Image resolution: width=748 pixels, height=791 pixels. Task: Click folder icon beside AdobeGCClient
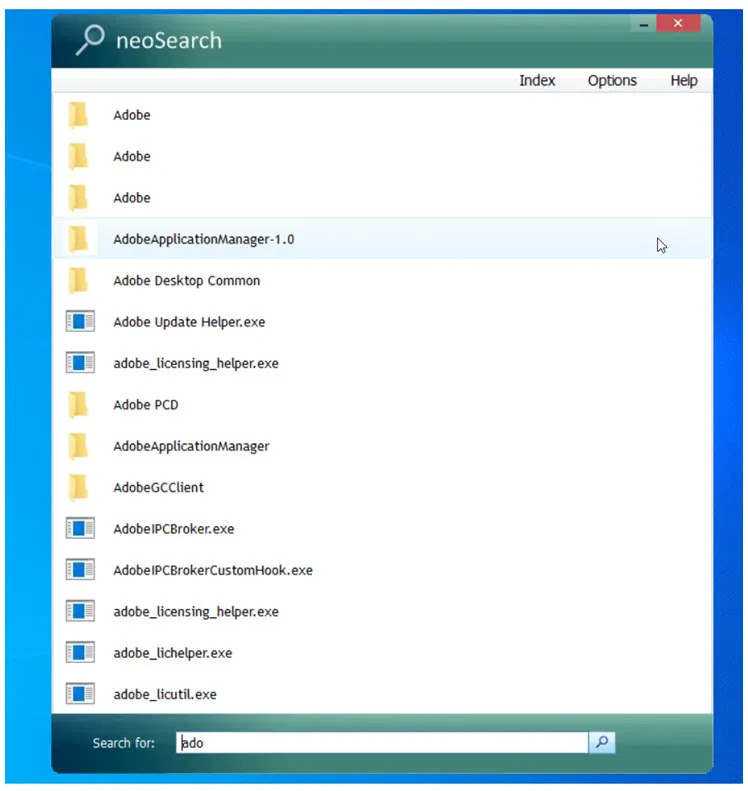[x=79, y=487]
